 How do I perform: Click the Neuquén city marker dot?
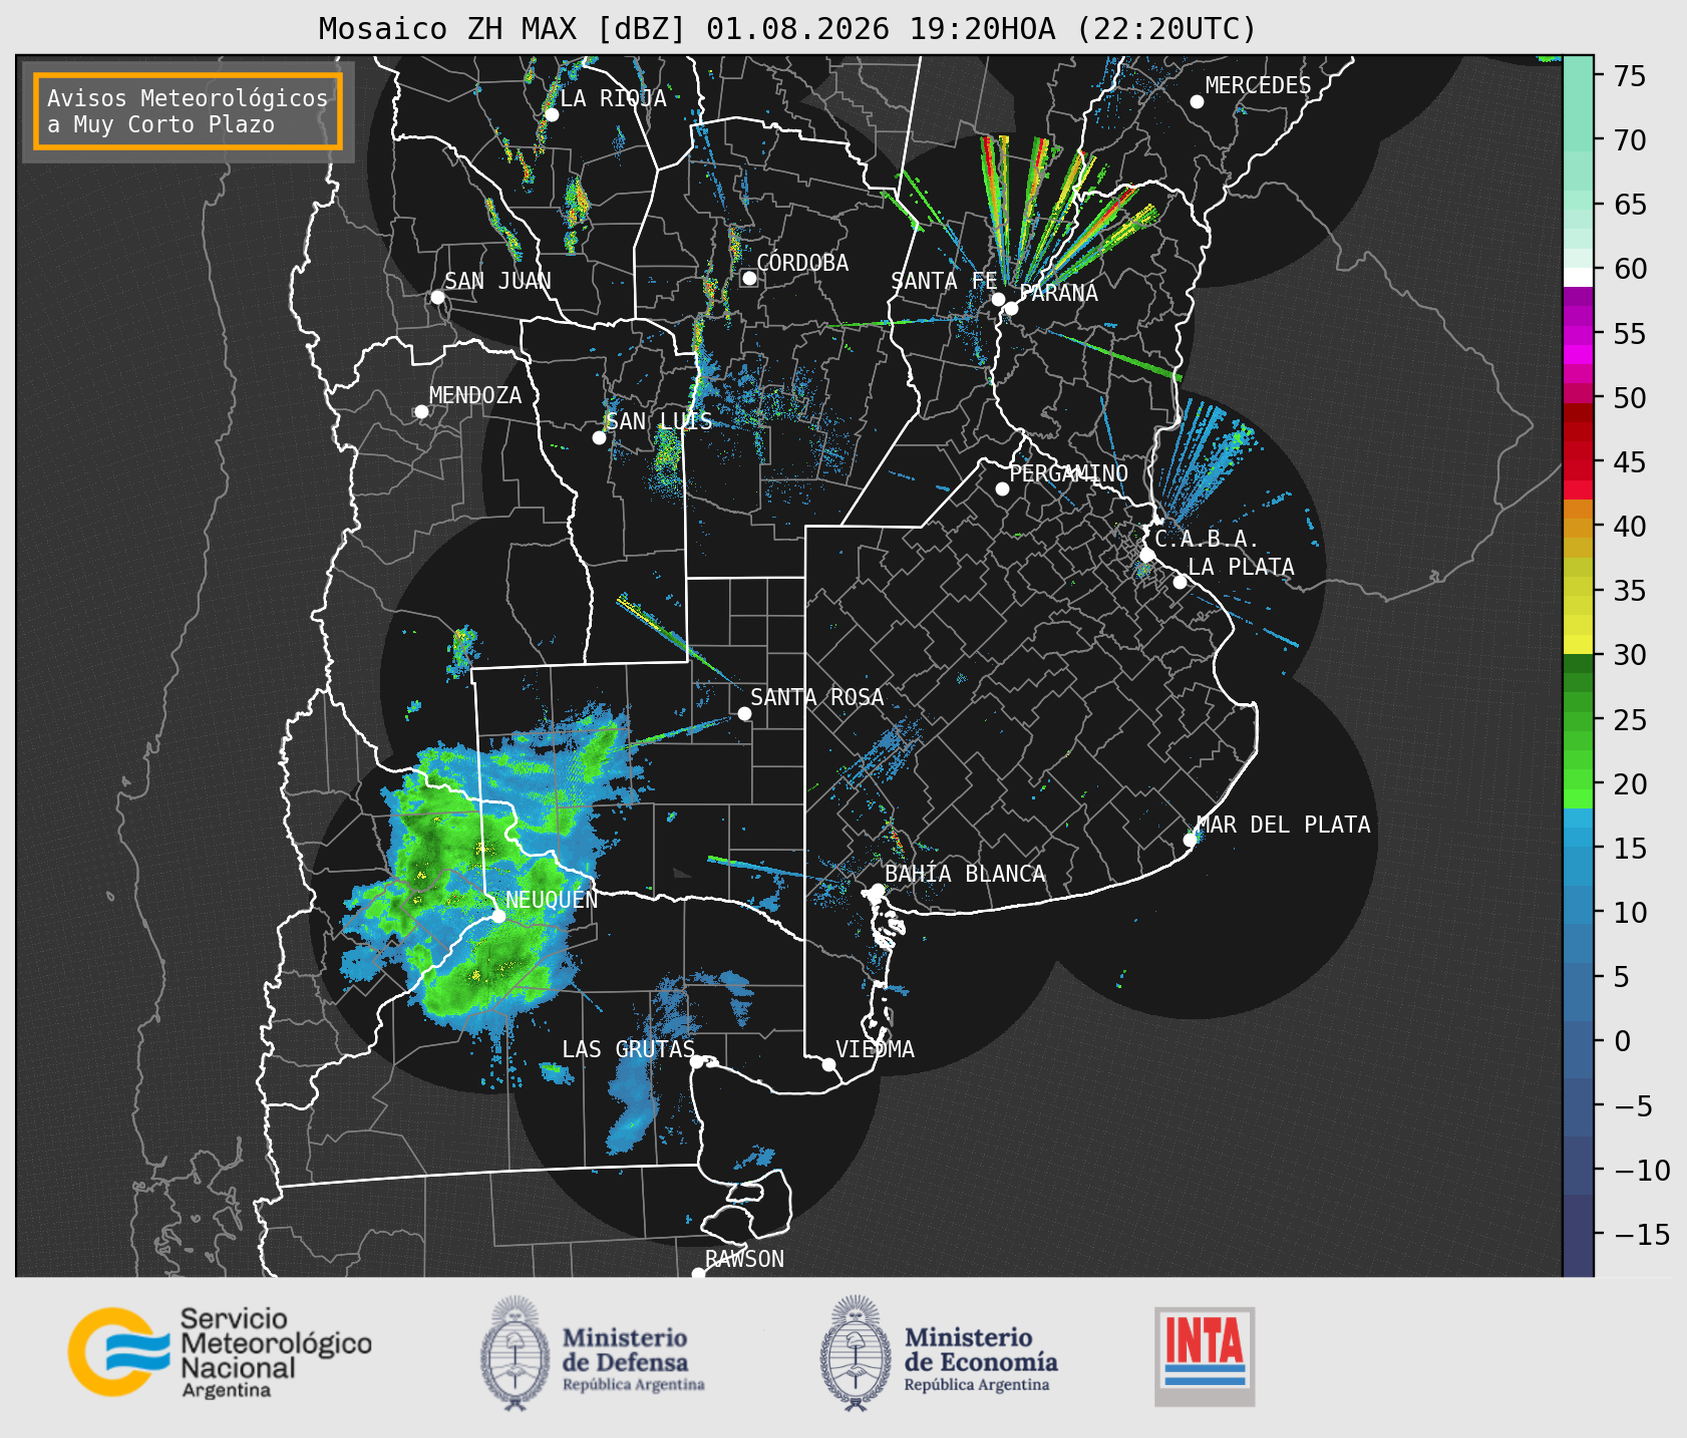[x=498, y=915]
